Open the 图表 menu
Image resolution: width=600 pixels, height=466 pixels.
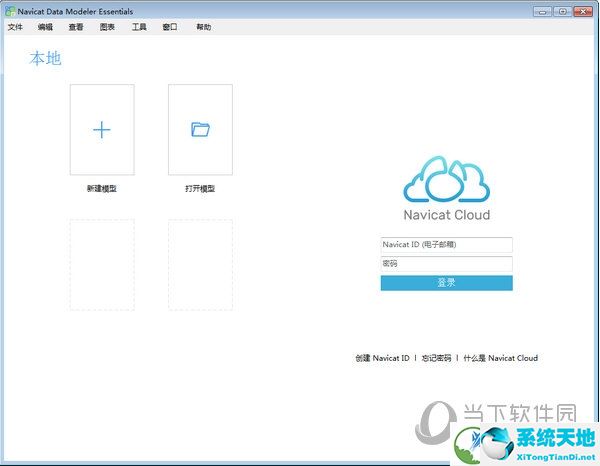pos(107,27)
